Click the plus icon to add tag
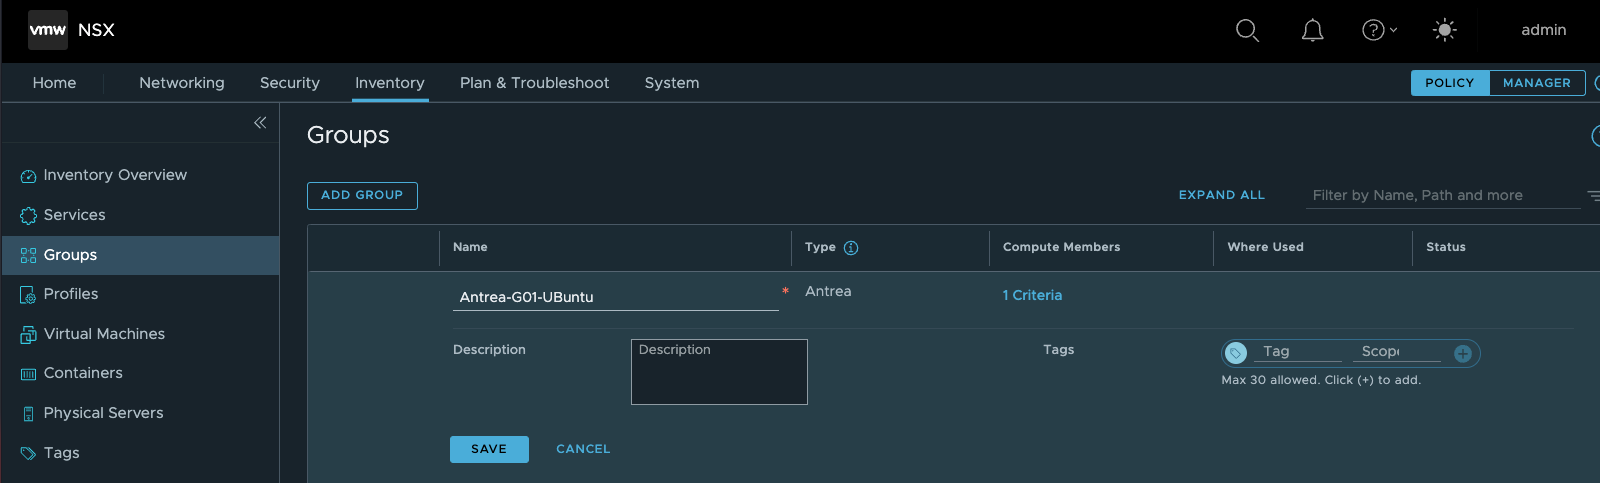 [1463, 354]
